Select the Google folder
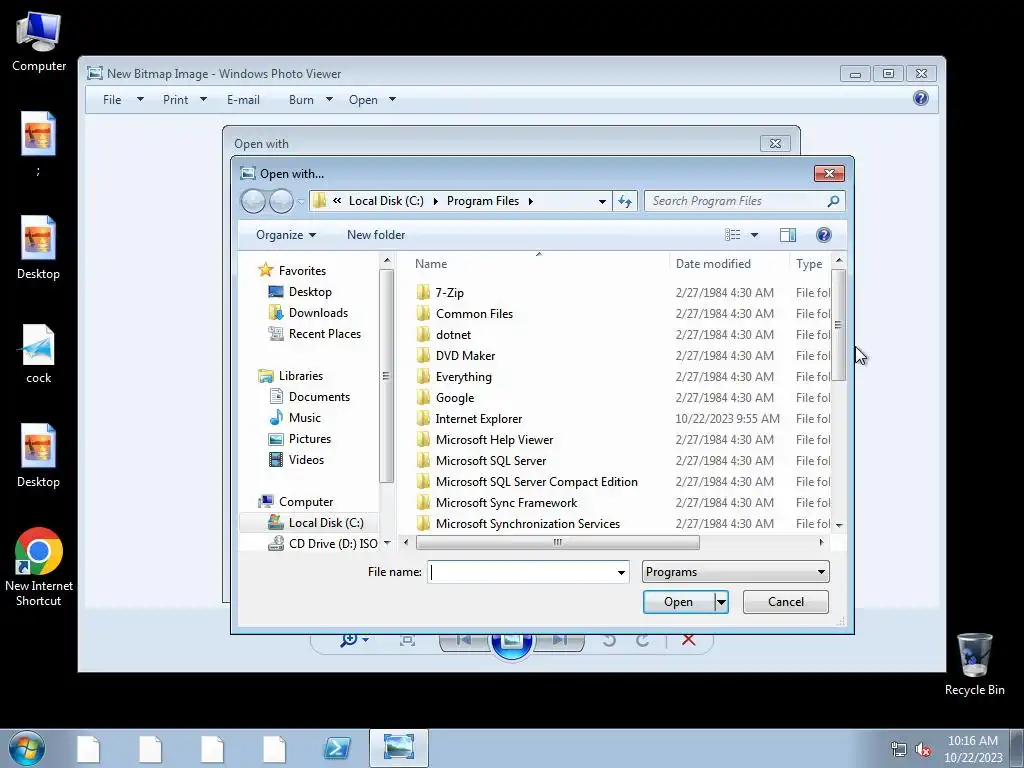This screenshot has width=1024, height=768. tap(455, 398)
